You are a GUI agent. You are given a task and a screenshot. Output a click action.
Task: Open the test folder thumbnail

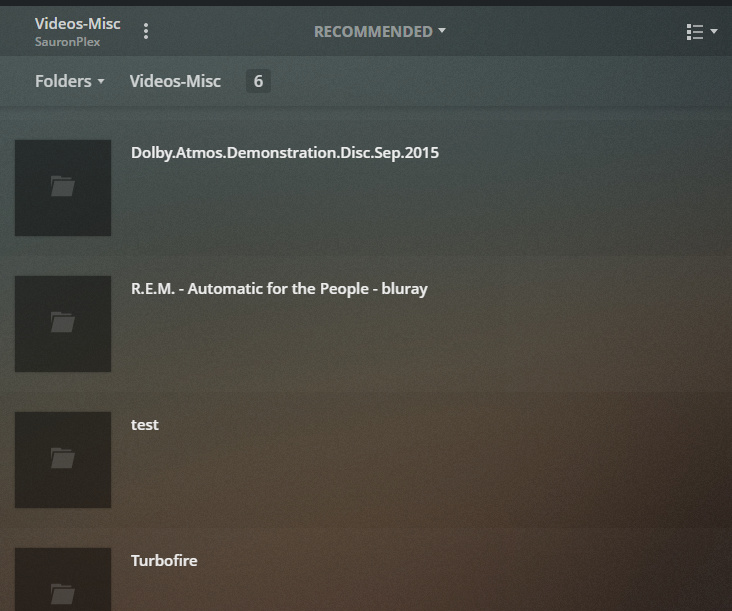pyautogui.click(x=63, y=459)
